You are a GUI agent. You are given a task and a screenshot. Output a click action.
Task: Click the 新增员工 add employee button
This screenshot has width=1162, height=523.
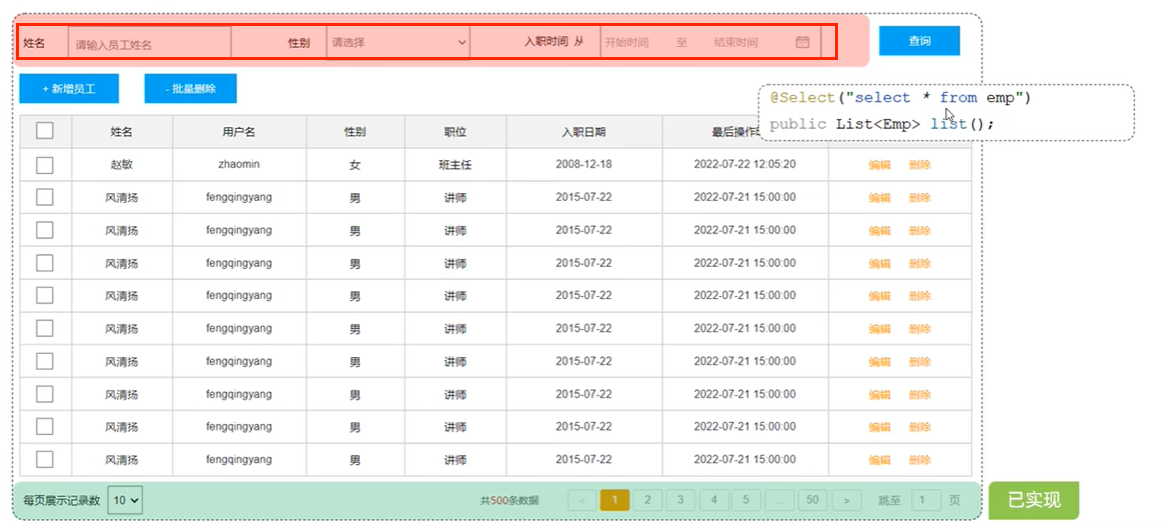(69, 89)
